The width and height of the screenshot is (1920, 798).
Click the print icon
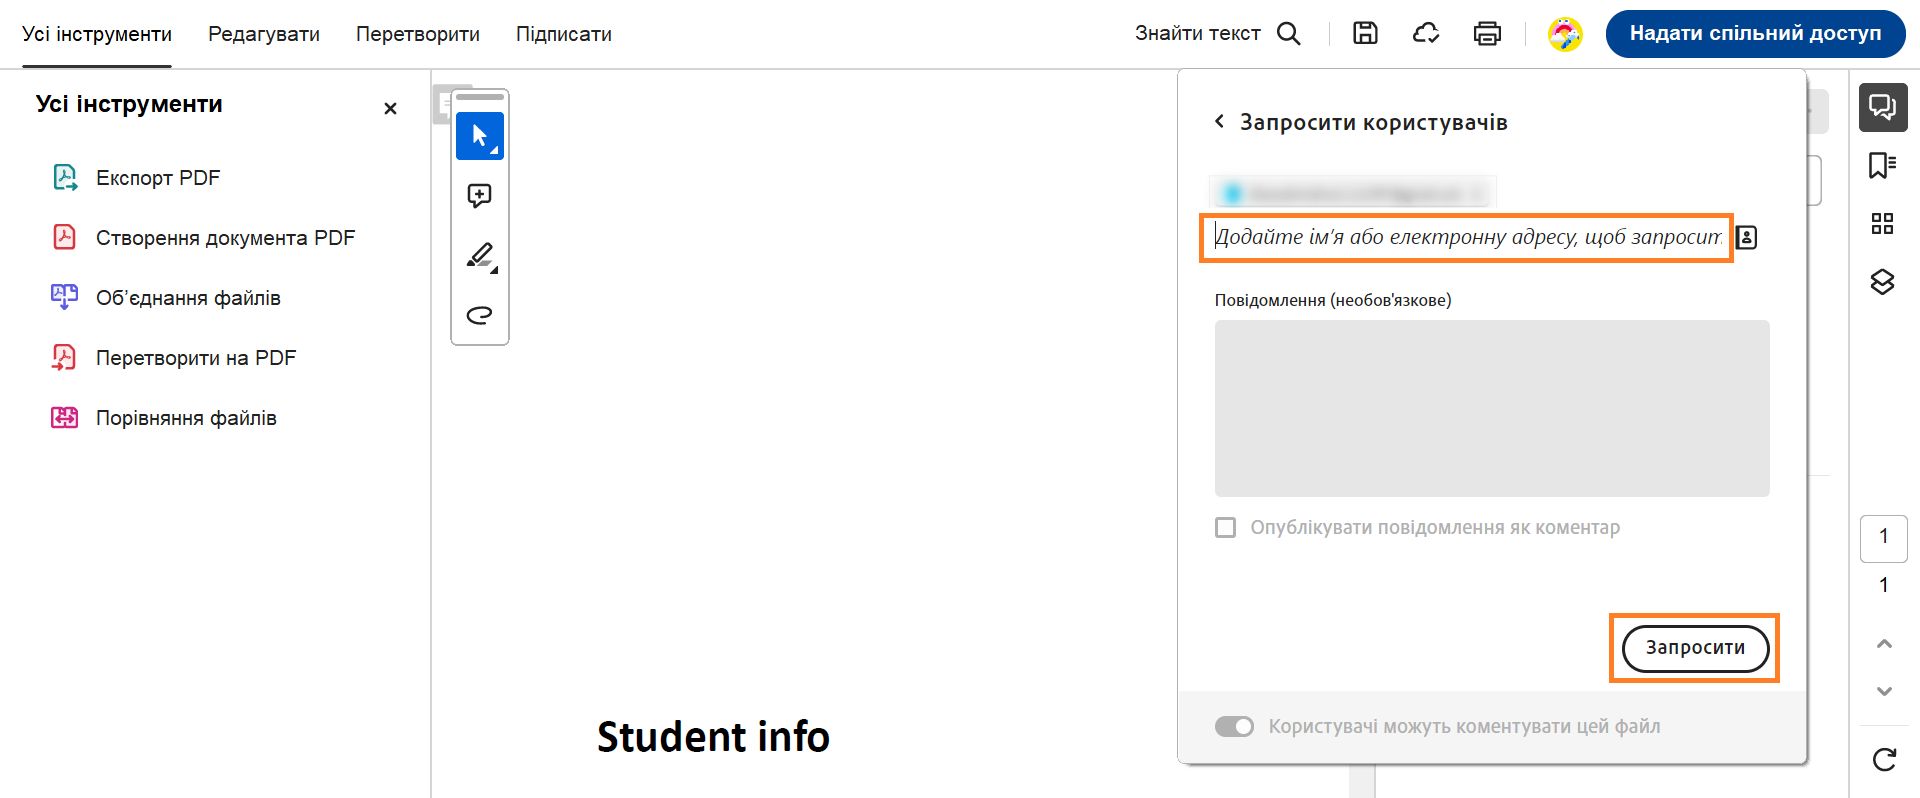(1487, 33)
